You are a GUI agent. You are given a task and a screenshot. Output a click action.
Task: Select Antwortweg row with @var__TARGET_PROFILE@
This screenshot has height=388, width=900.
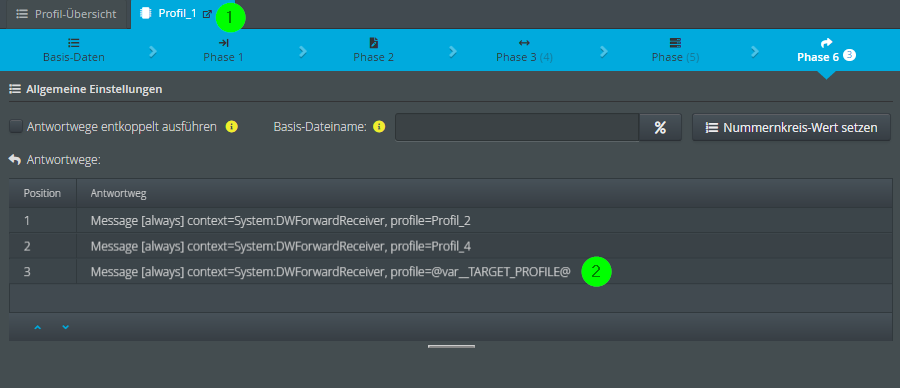pos(451,271)
